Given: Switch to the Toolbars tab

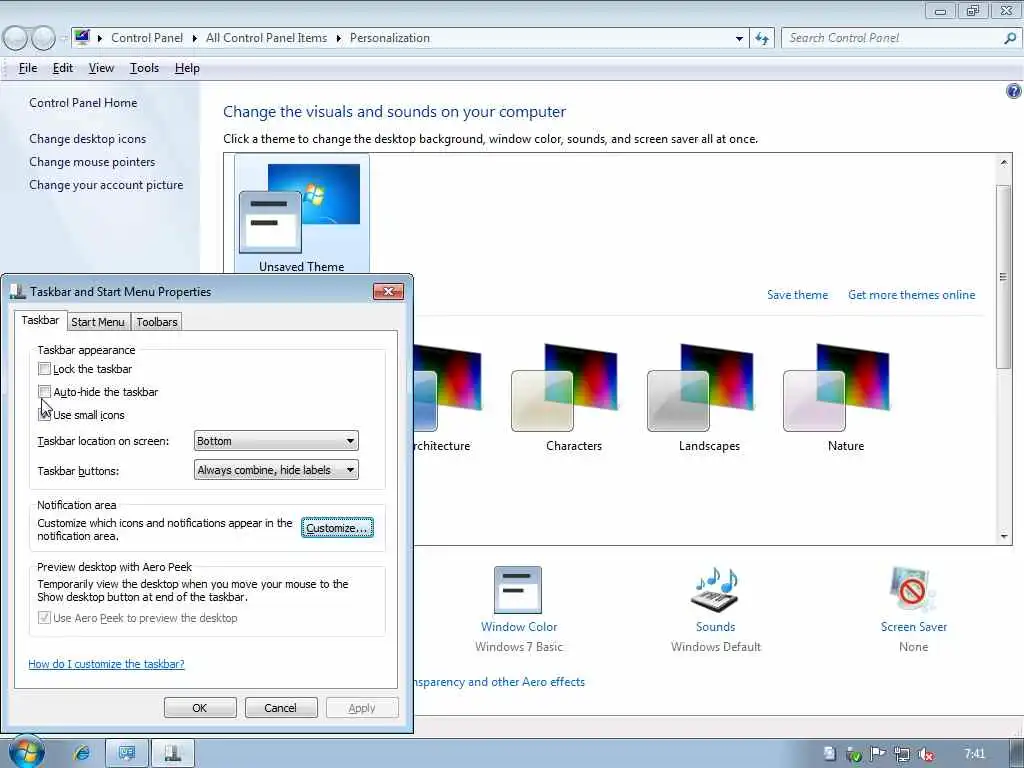Looking at the screenshot, I should tap(157, 322).
